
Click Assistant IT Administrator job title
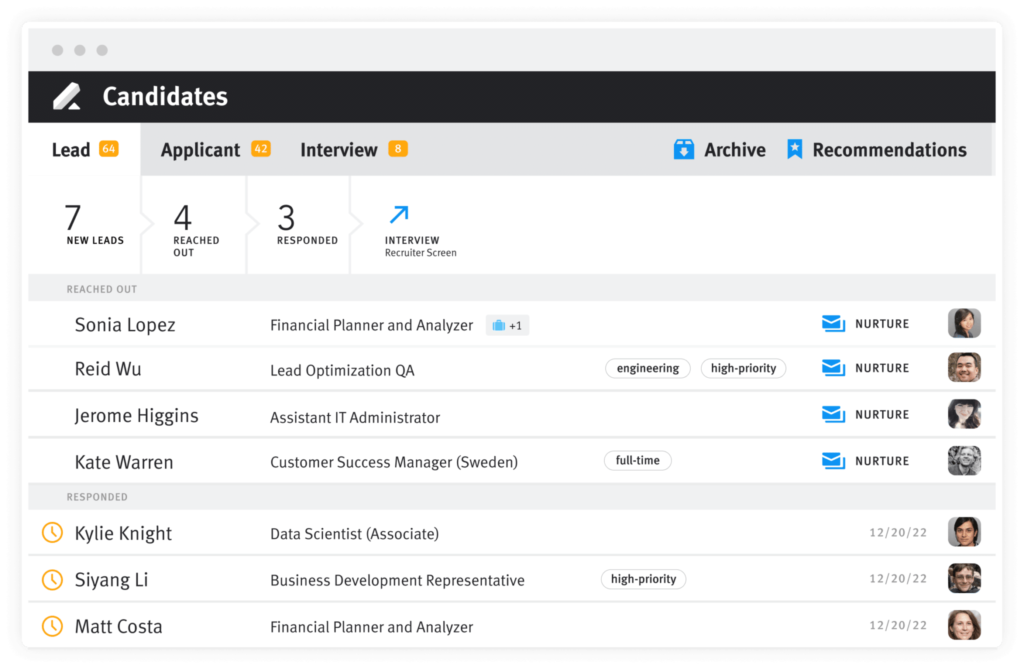355,417
